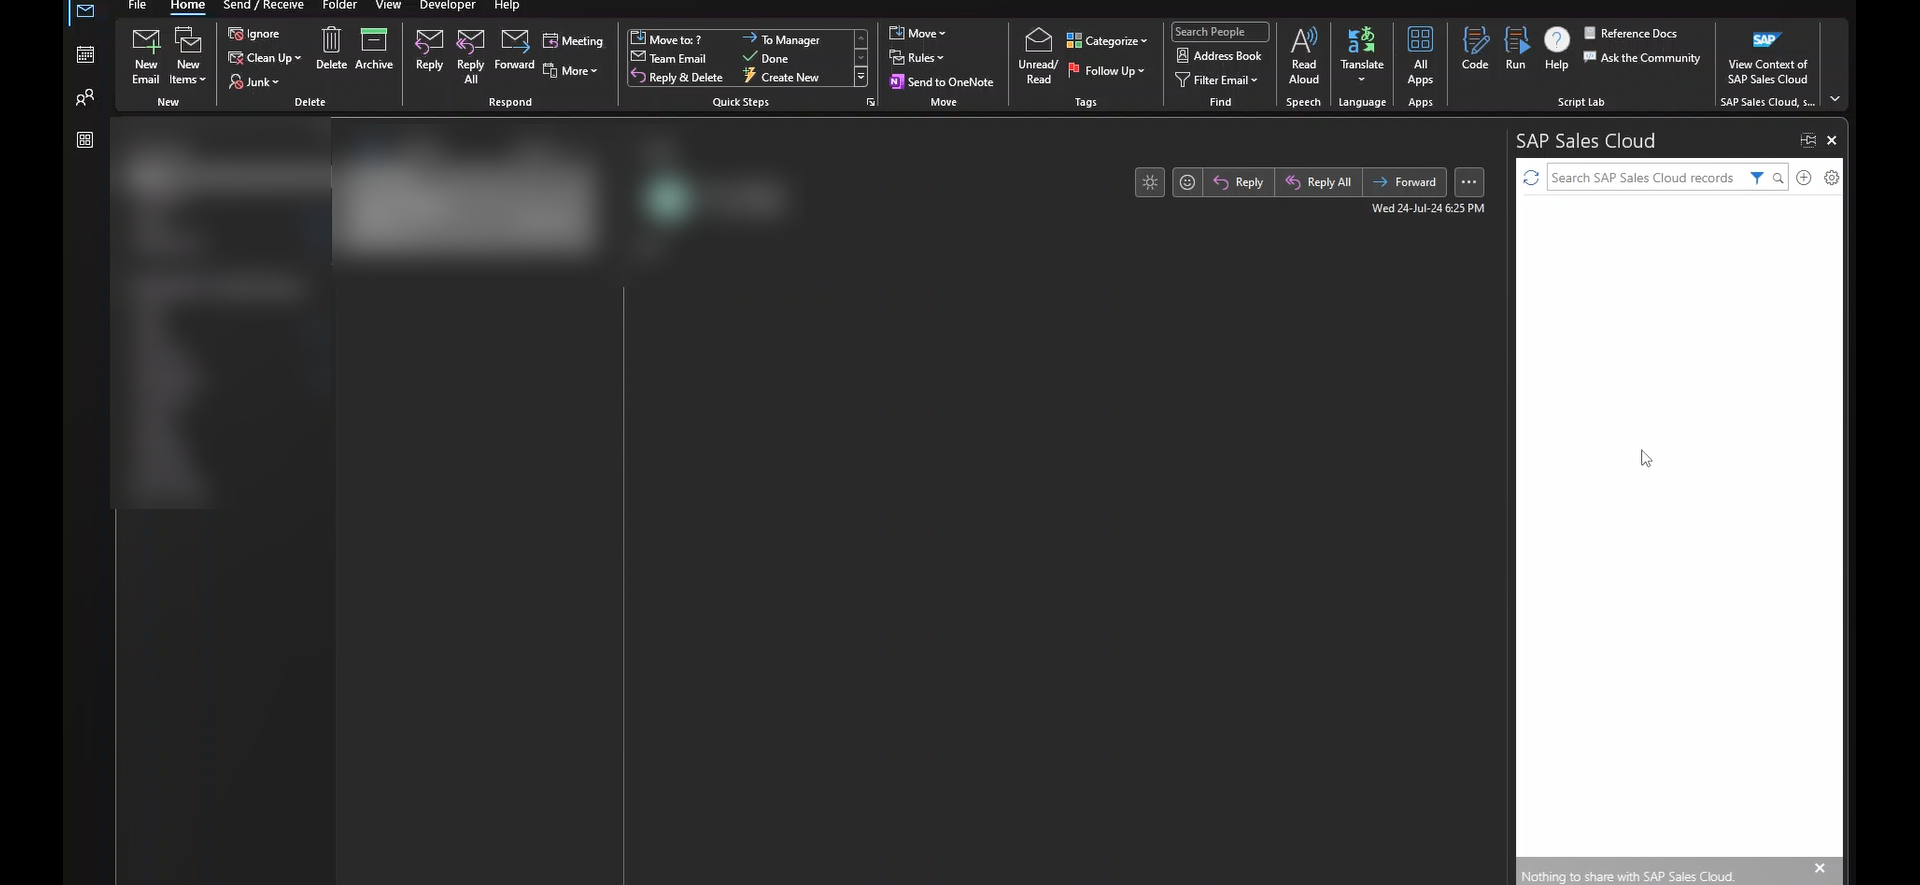1920x885 pixels.
Task: Open the Move dropdown
Action: (x=917, y=33)
